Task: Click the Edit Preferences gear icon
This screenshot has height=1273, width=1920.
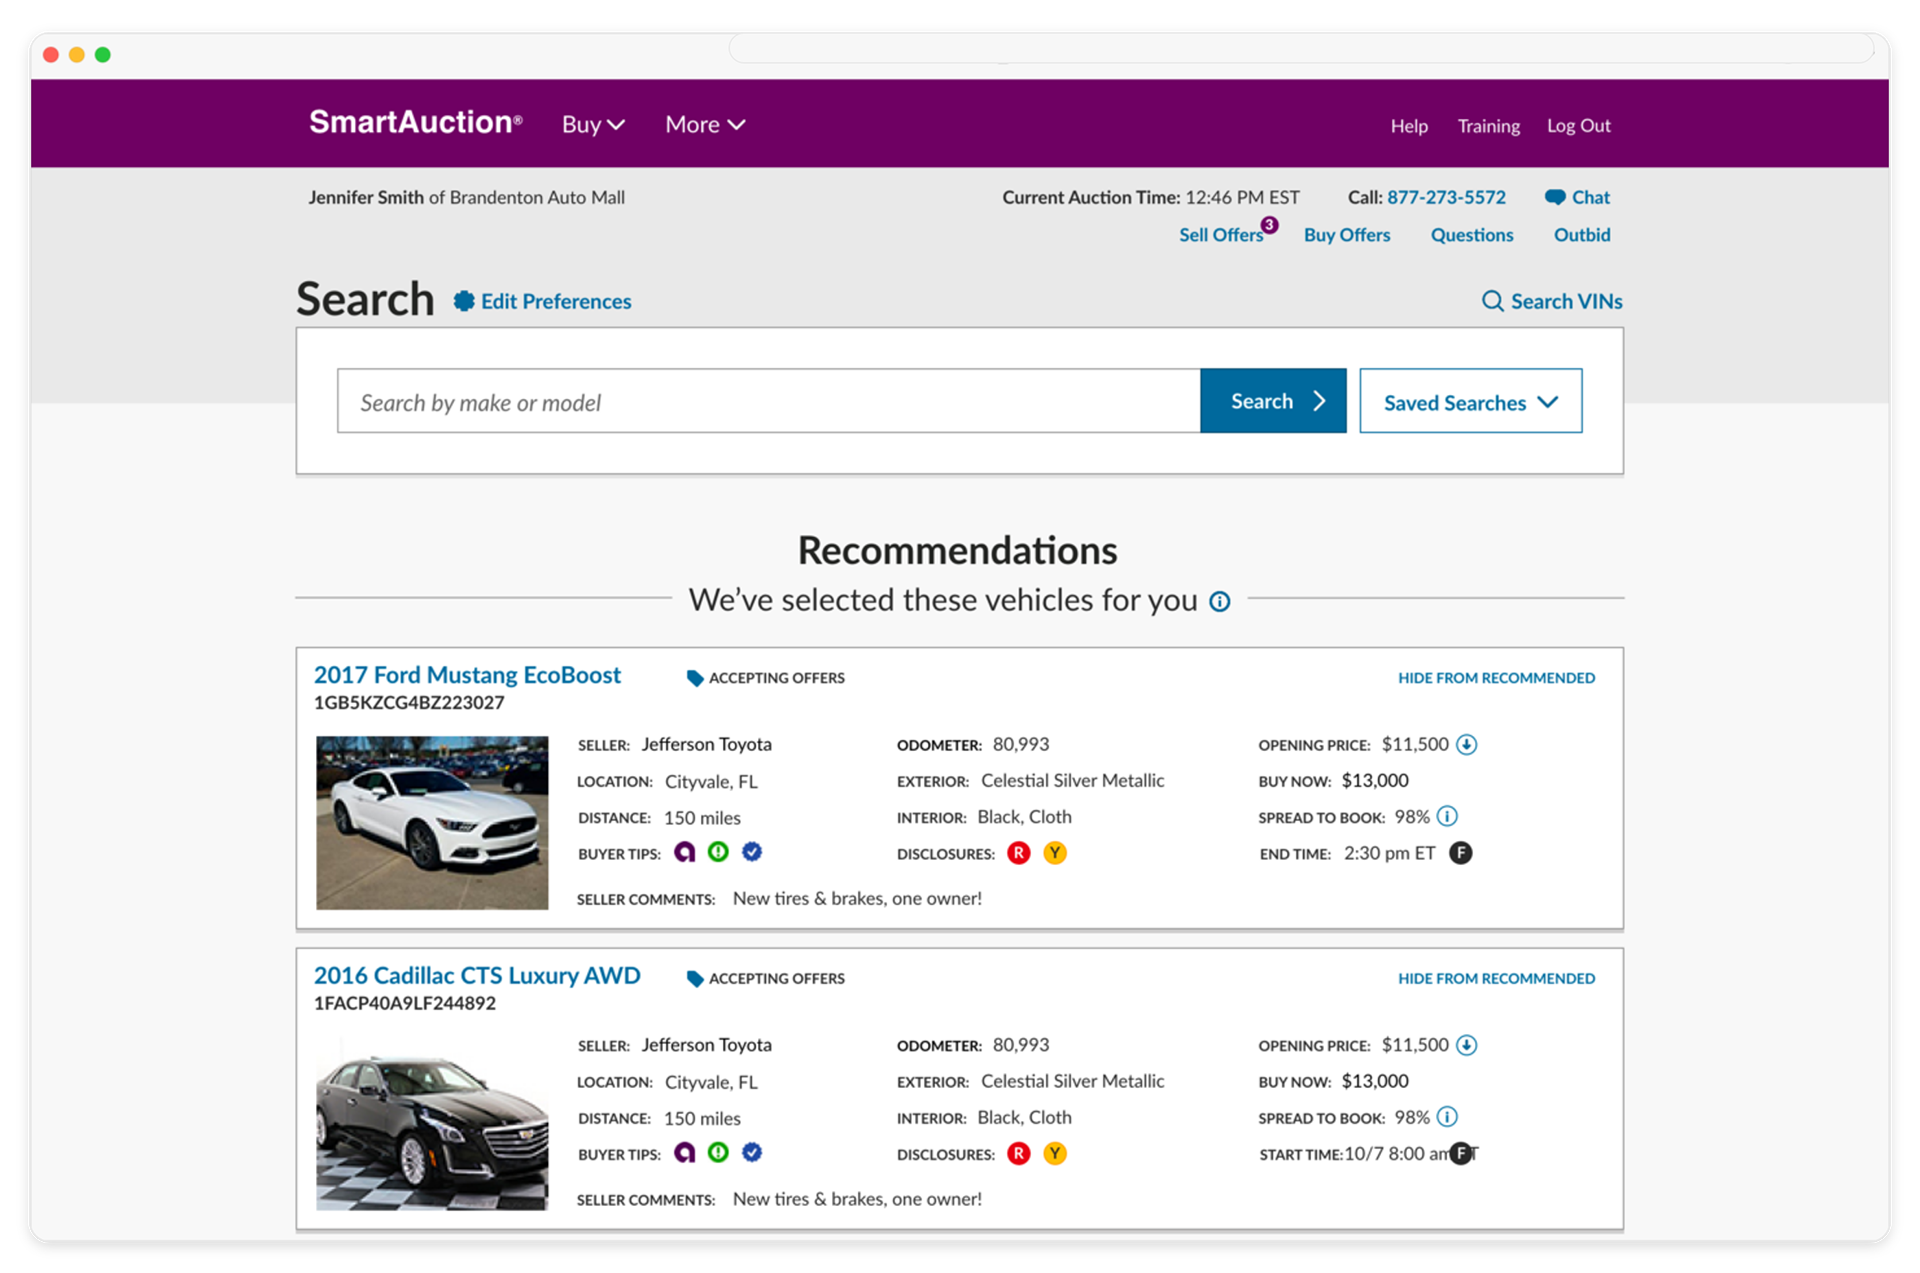Action: (463, 301)
